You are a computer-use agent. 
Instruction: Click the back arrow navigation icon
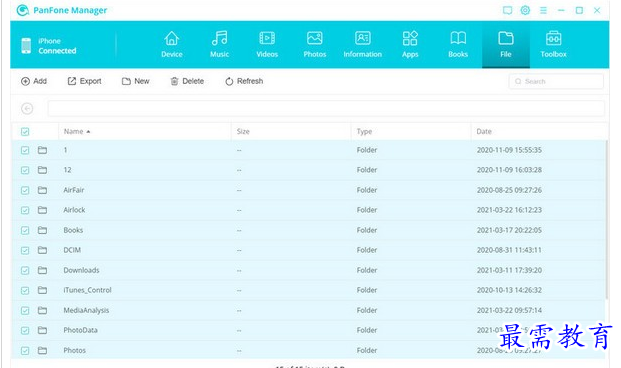27,109
